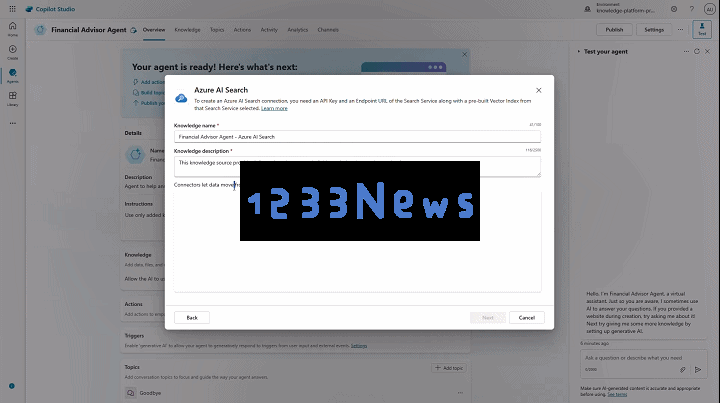Click the Financial Advisor Agent icon
The width and height of the screenshot is (720, 403).
40,30
